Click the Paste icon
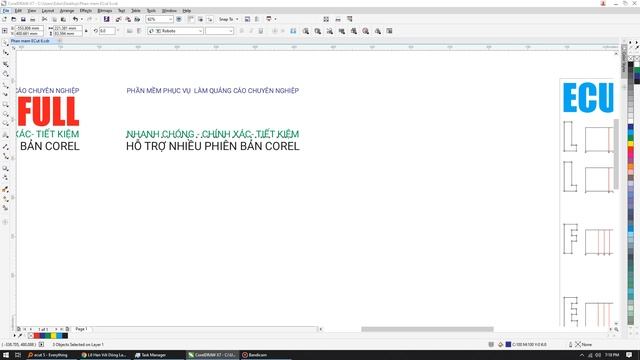 click(63, 19)
